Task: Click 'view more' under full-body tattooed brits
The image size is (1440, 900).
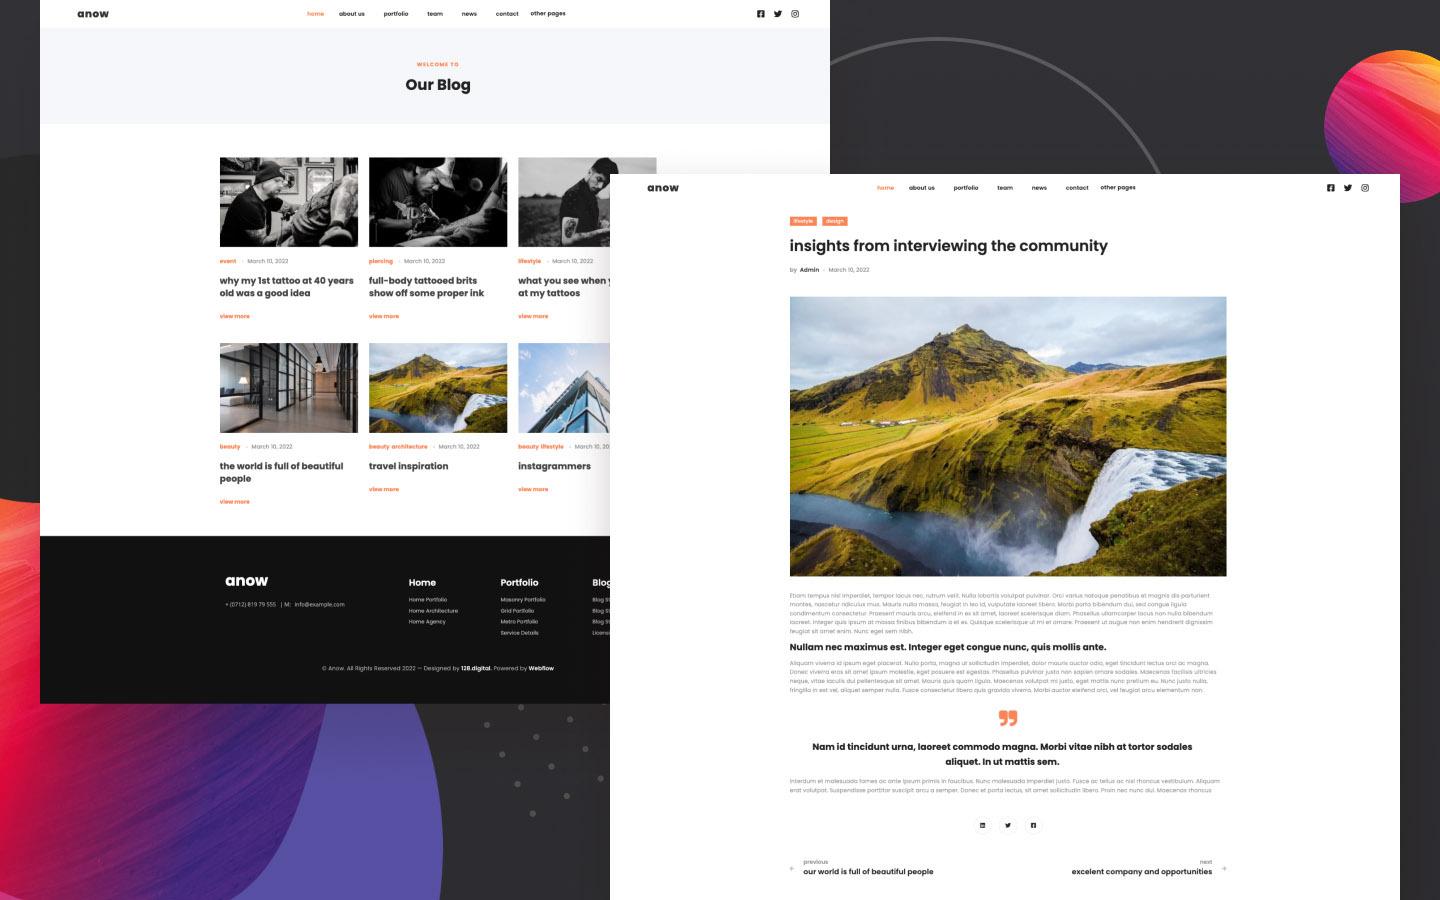Action: tap(384, 316)
